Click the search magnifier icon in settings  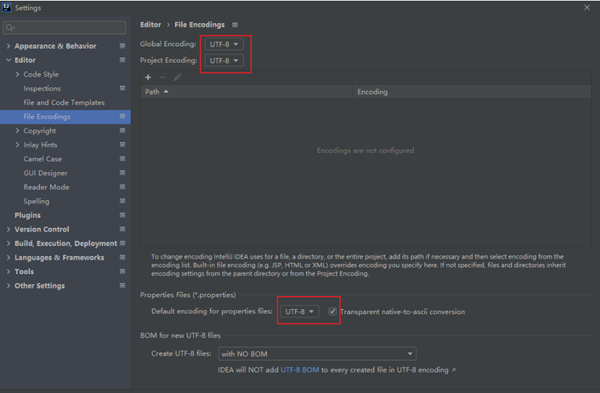(x=10, y=28)
